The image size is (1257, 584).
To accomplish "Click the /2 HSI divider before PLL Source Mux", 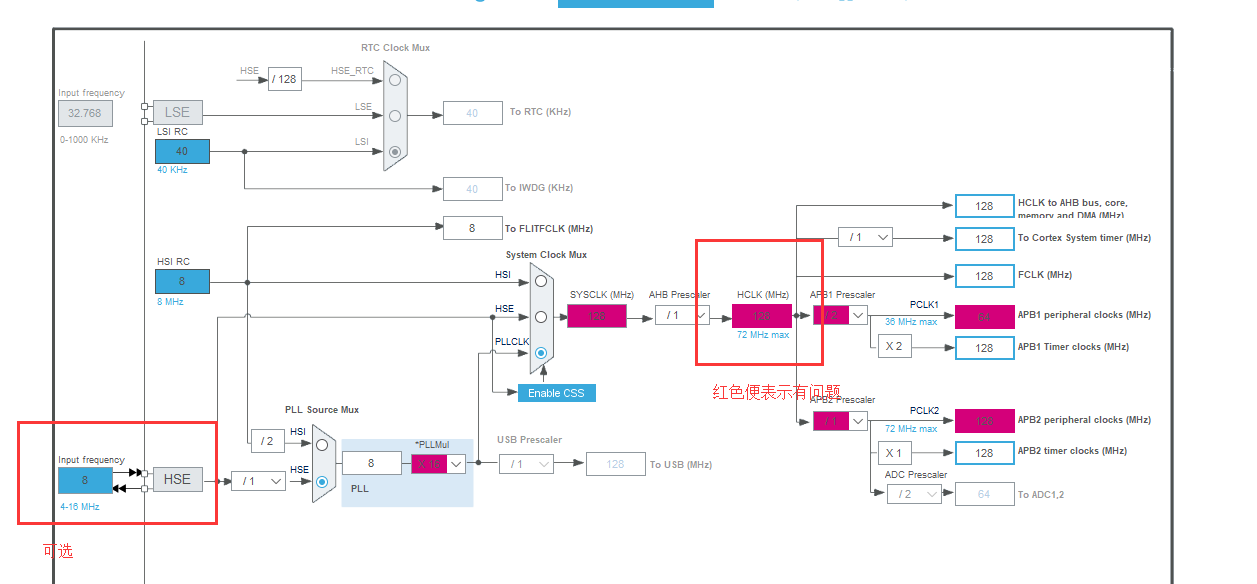I will (267, 440).
